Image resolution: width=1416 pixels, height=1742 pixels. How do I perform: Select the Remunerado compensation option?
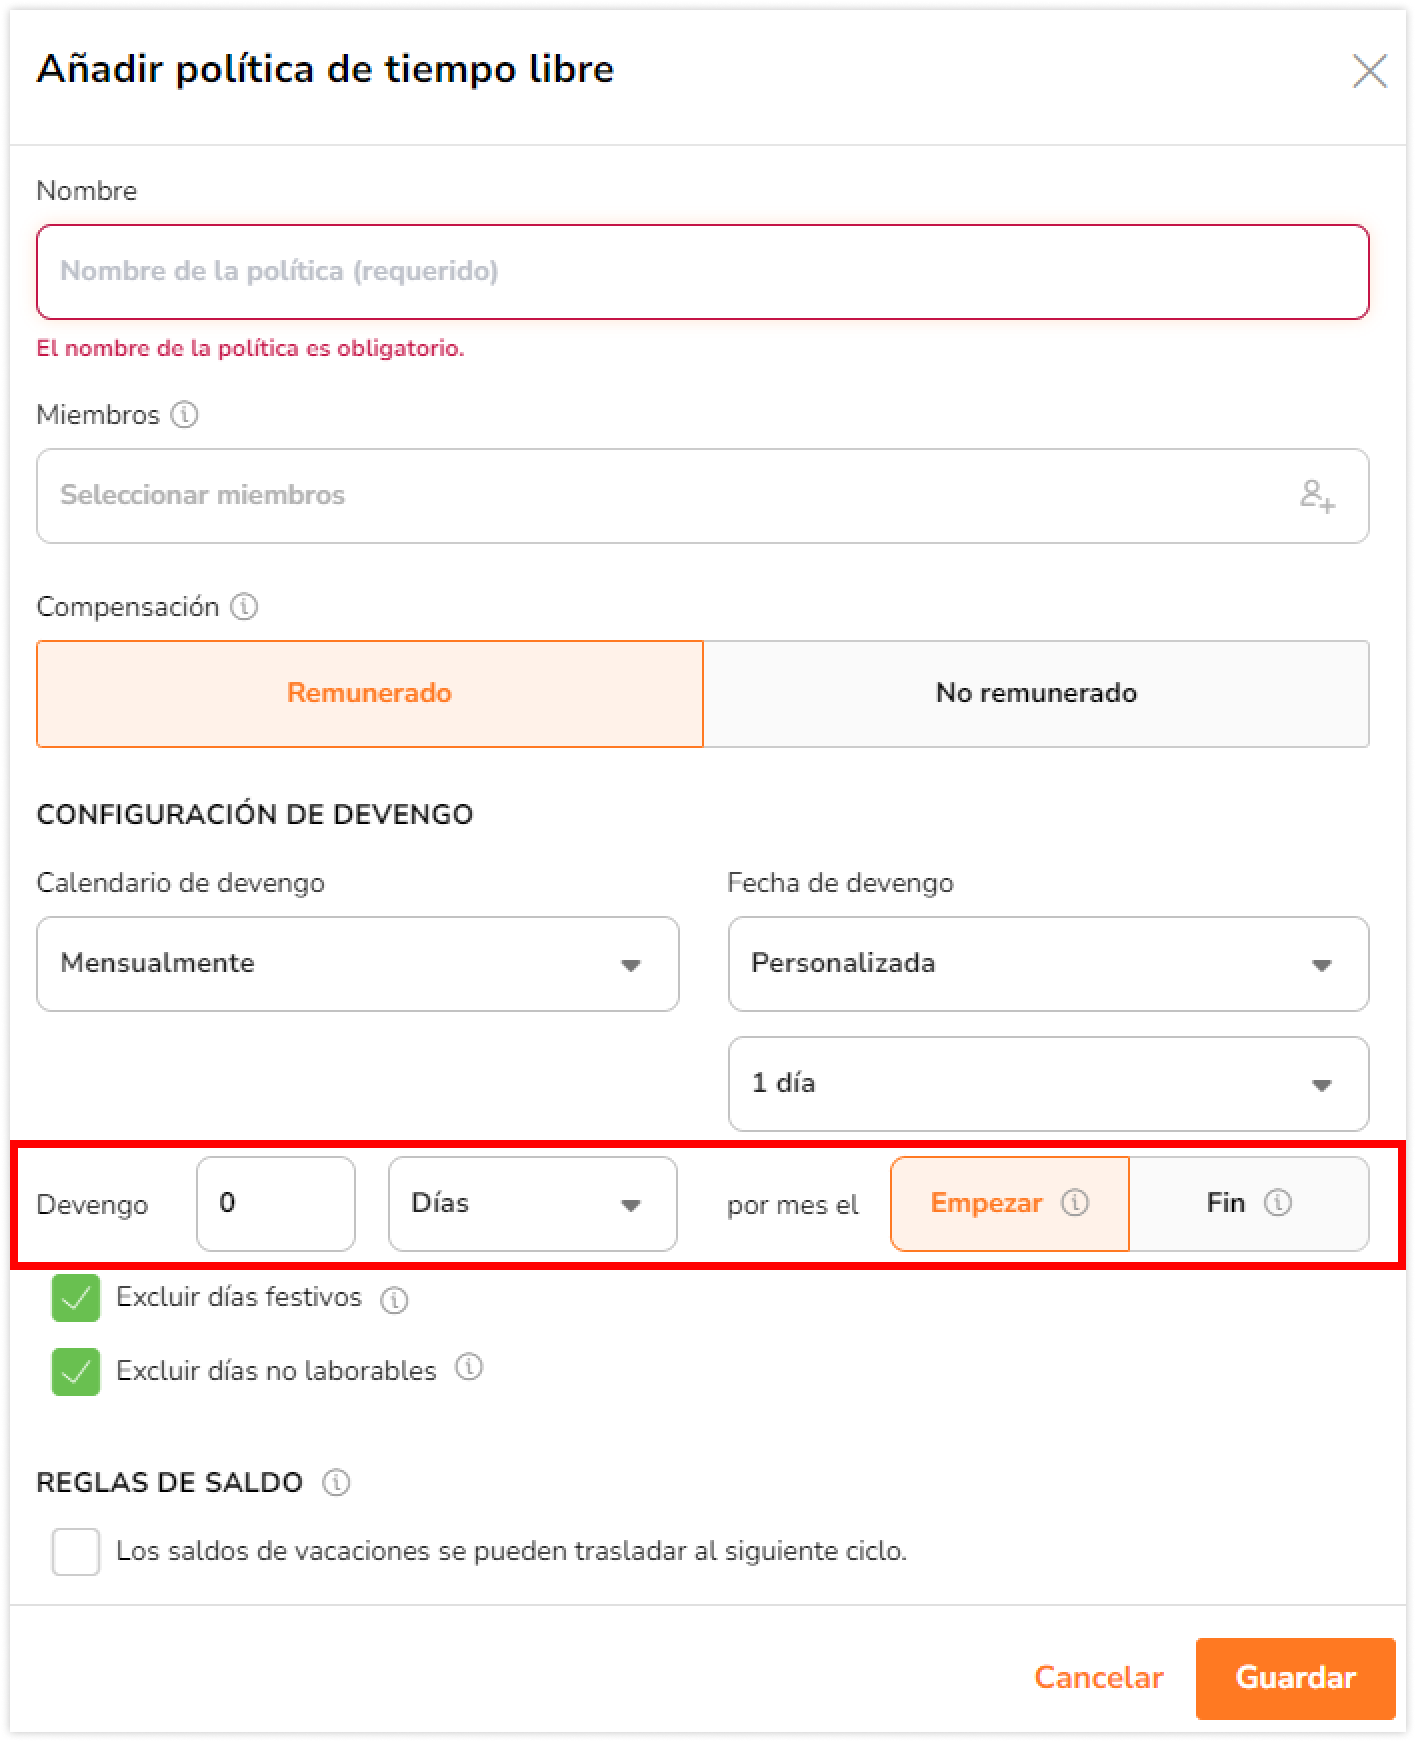pyautogui.click(x=370, y=694)
